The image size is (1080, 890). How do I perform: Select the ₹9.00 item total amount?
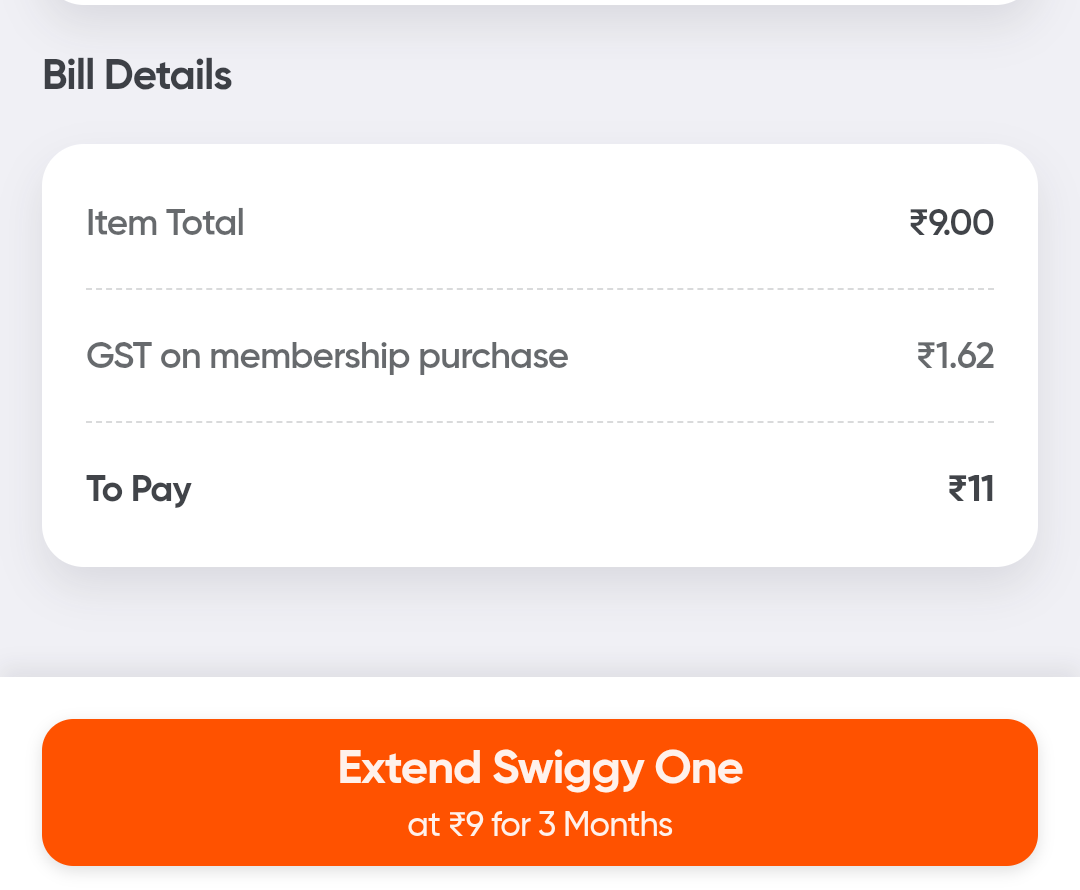click(951, 222)
